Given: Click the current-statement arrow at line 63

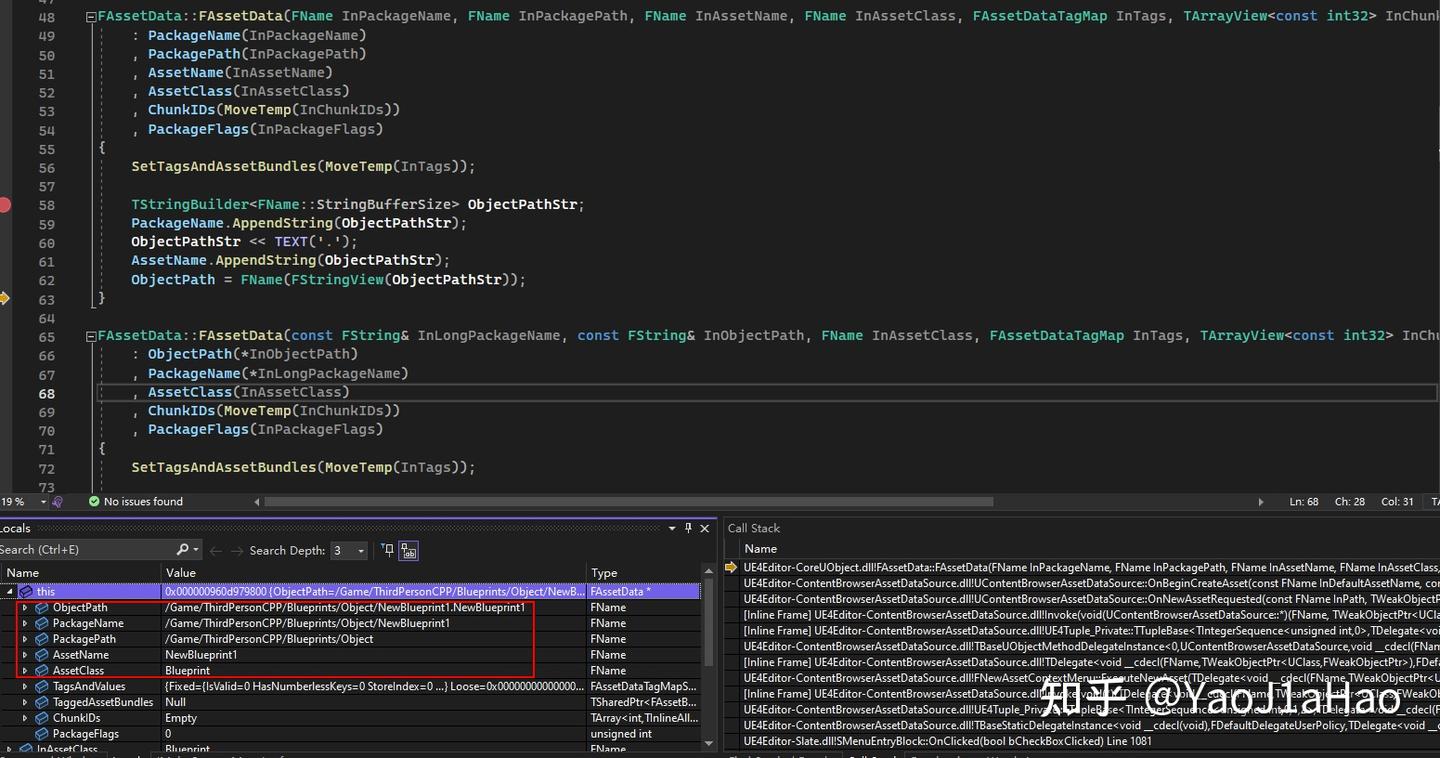Looking at the screenshot, I should (x=5, y=298).
